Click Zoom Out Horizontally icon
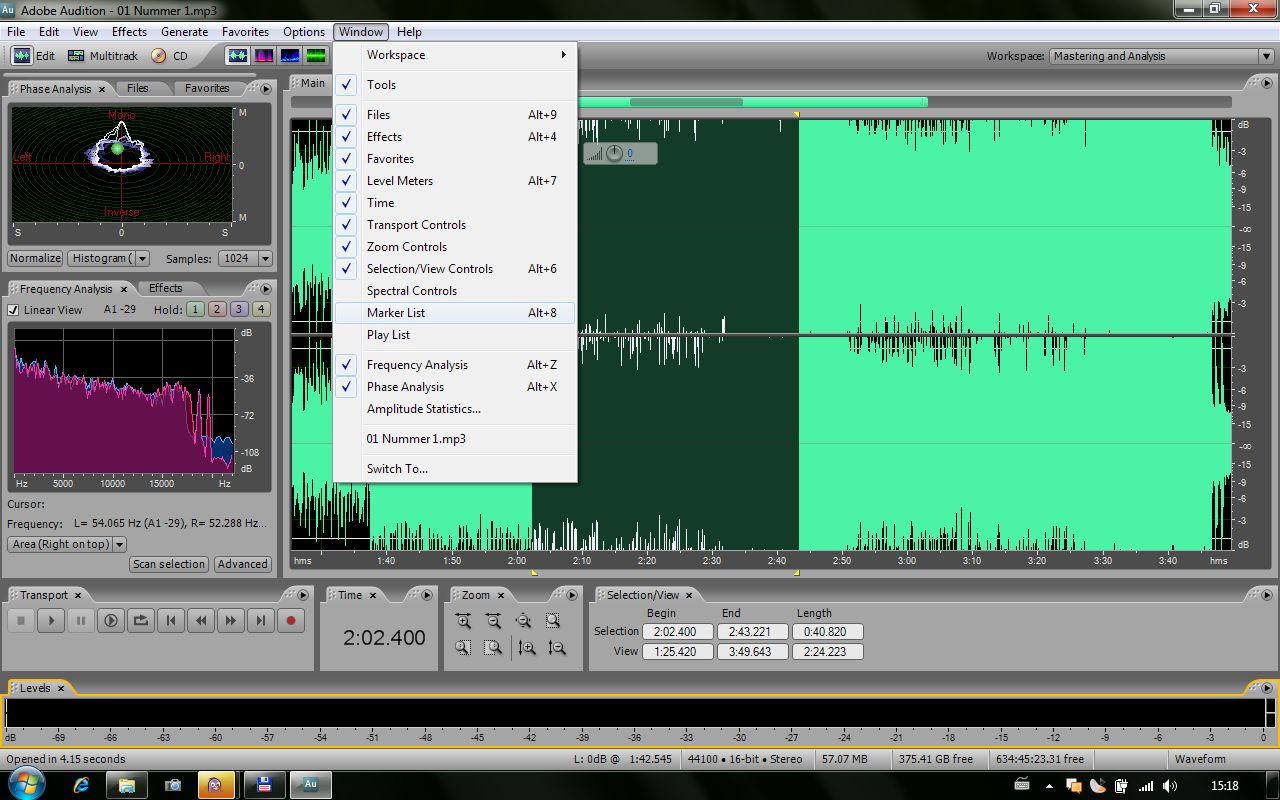This screenshot has height=800, width=1280. (x=493, y=621)
